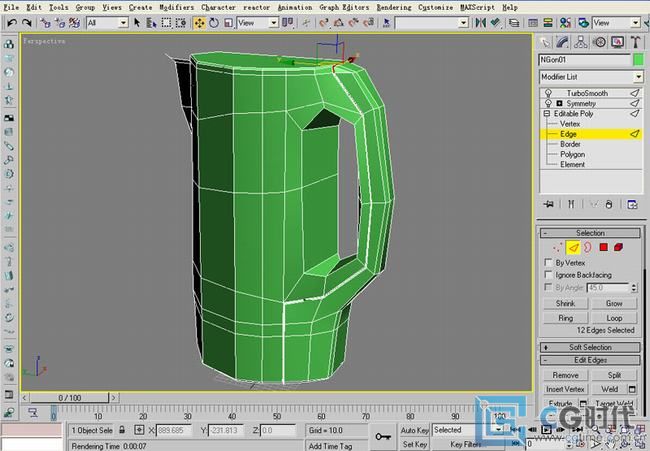
Task: Open the Selected key filter dropdown
Action: click(468, 430)
